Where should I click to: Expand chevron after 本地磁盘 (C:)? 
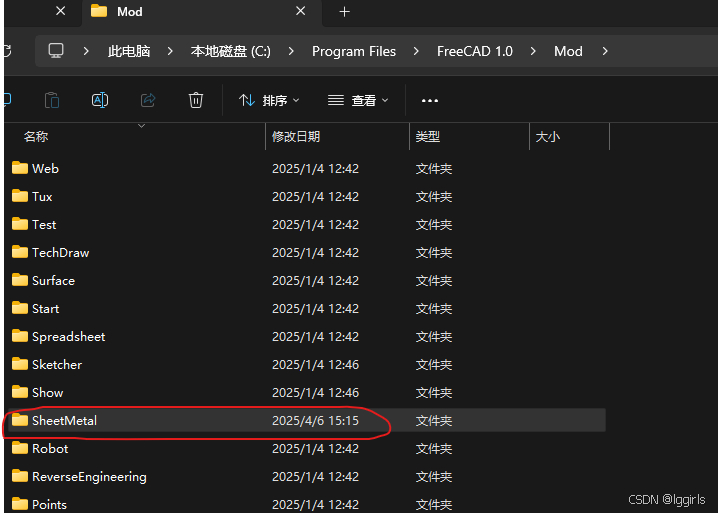[x=291, y=51]
